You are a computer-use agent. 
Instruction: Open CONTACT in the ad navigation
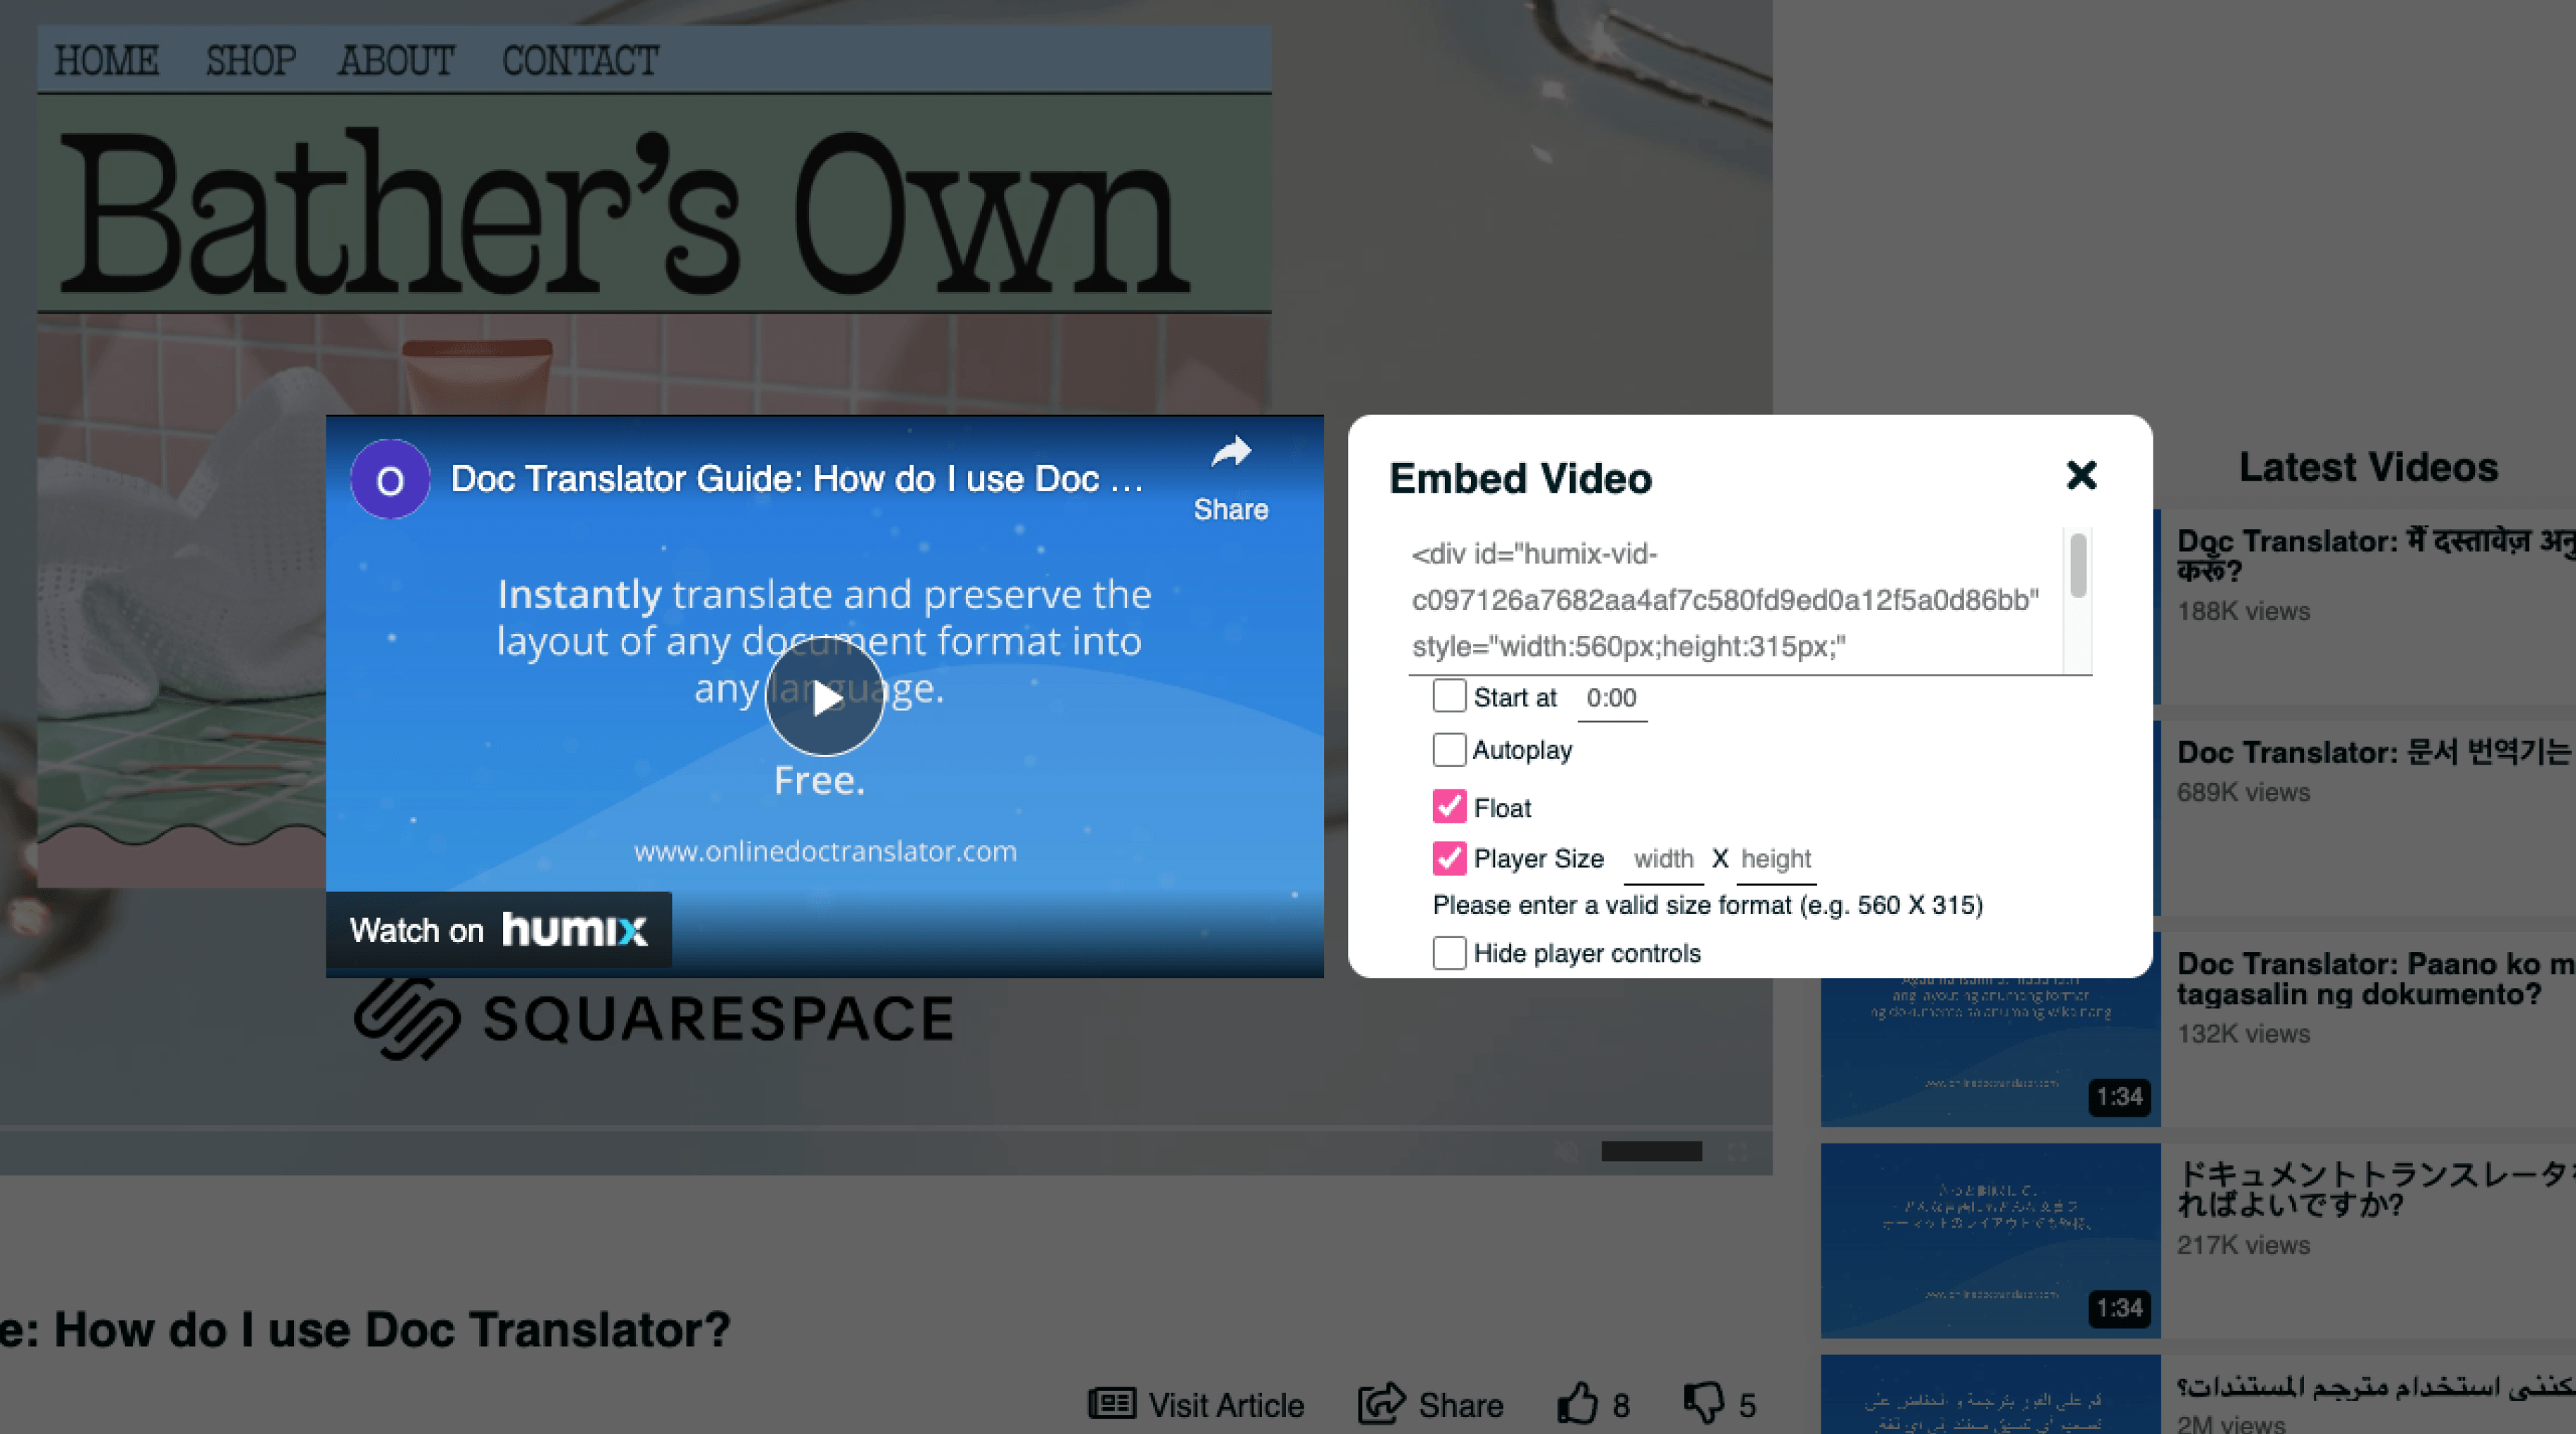(580, 60)
